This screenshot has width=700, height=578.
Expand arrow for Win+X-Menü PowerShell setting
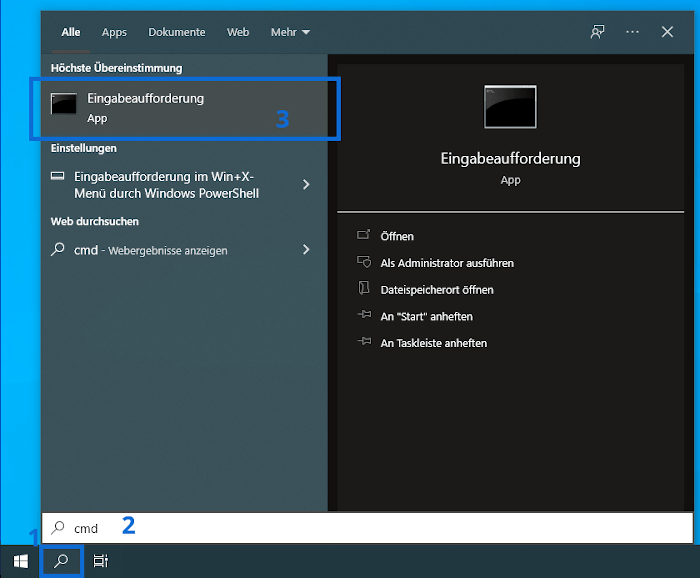[306, 184]
